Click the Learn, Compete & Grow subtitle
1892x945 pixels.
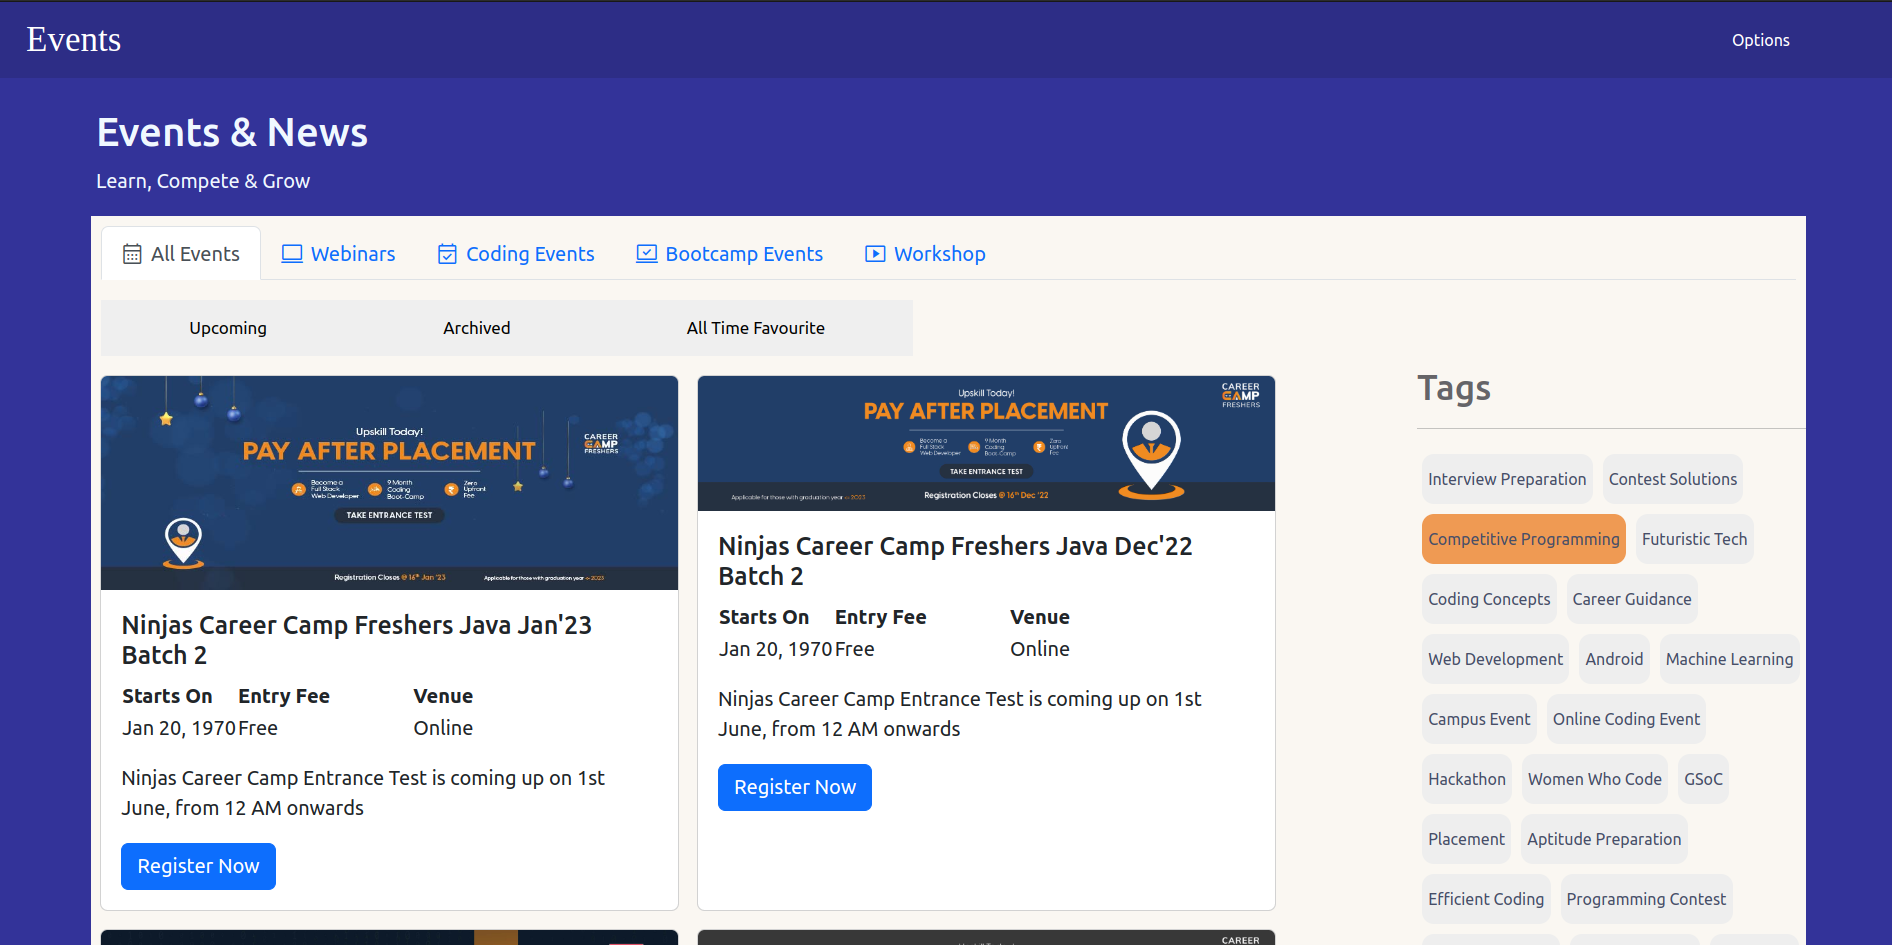[x=203, y=181]
